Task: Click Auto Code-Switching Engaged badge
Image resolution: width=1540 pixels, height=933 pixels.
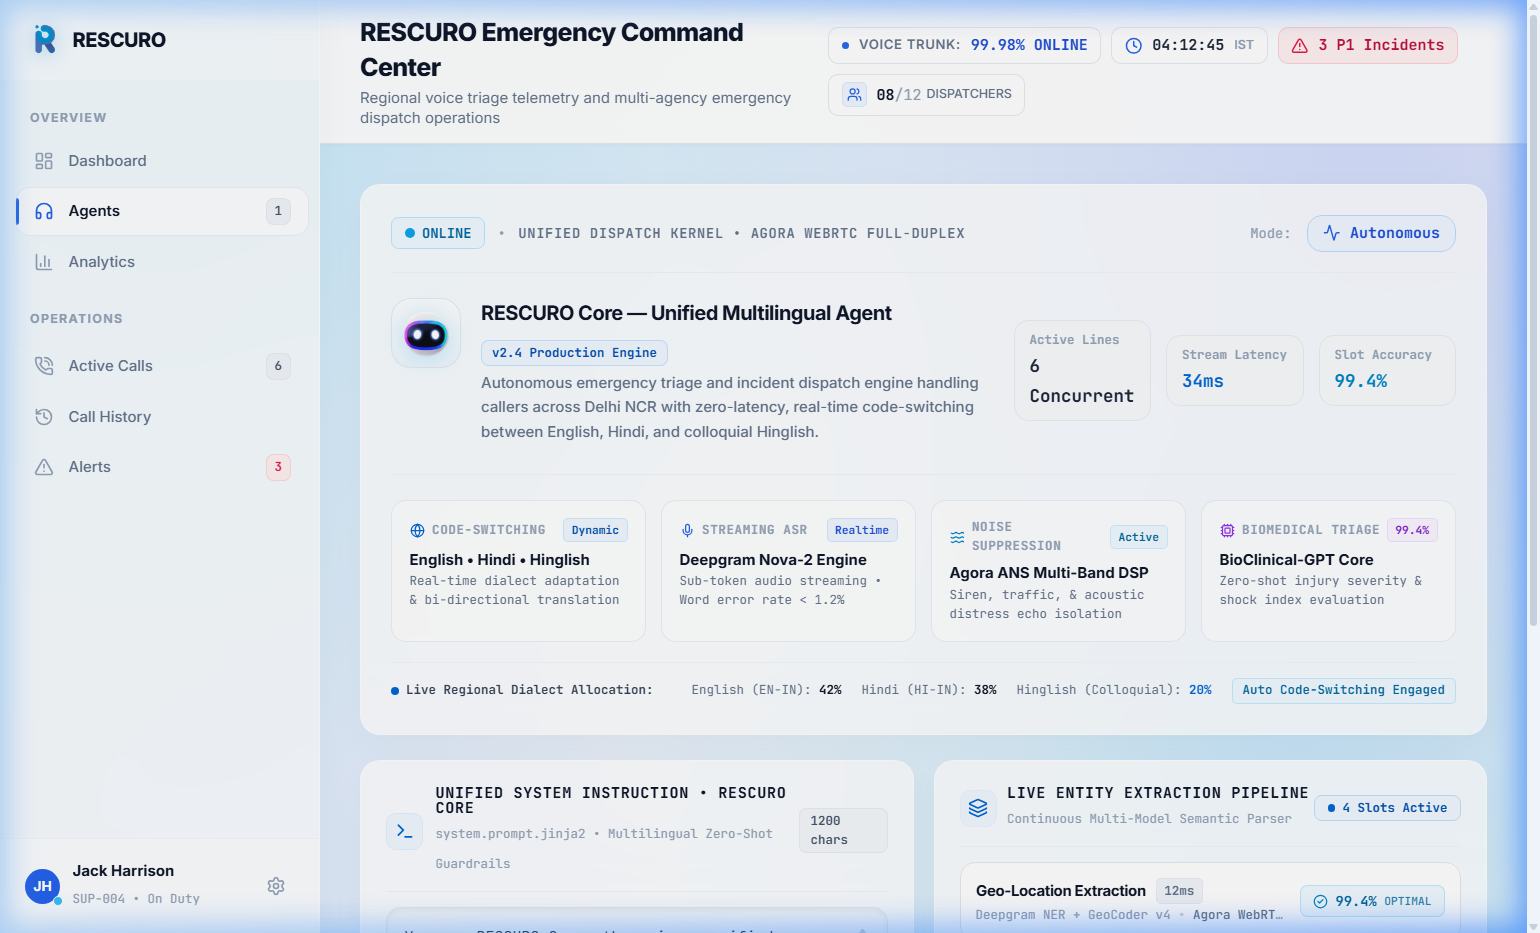Action: [x=1343, y=690]
